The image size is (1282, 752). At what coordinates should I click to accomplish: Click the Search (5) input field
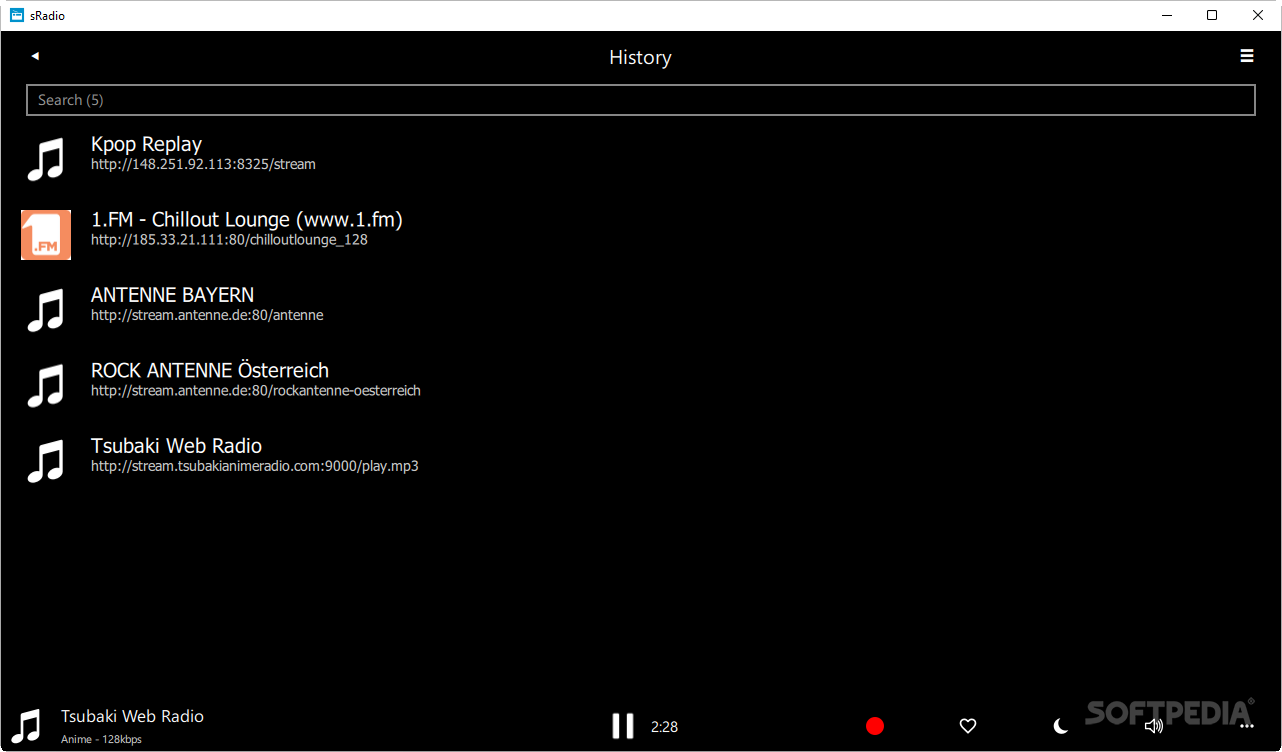[640, 100]
